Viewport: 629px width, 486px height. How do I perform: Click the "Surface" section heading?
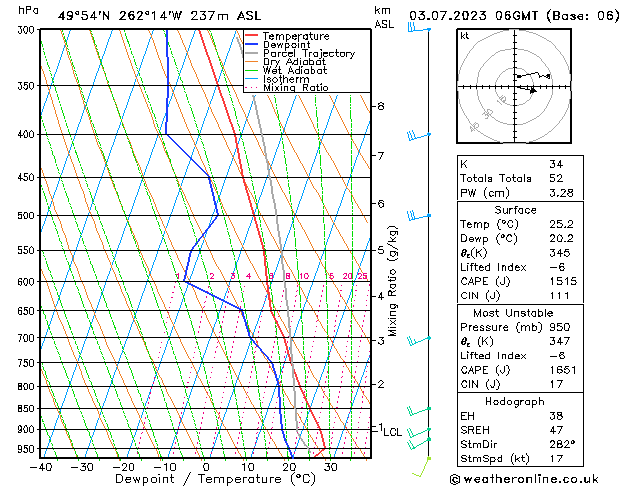(515, 210)
